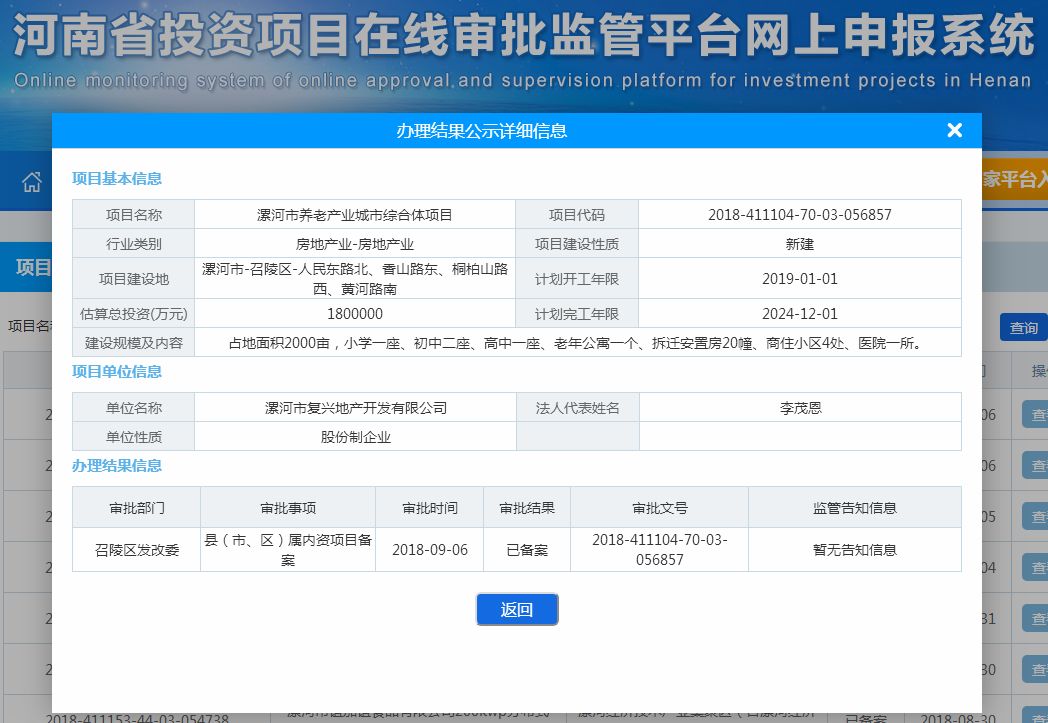The height and width of the screenshot is (723, 1048).
Task: Click the 单位名称 label cell
Action: click(x=134, y=408)
